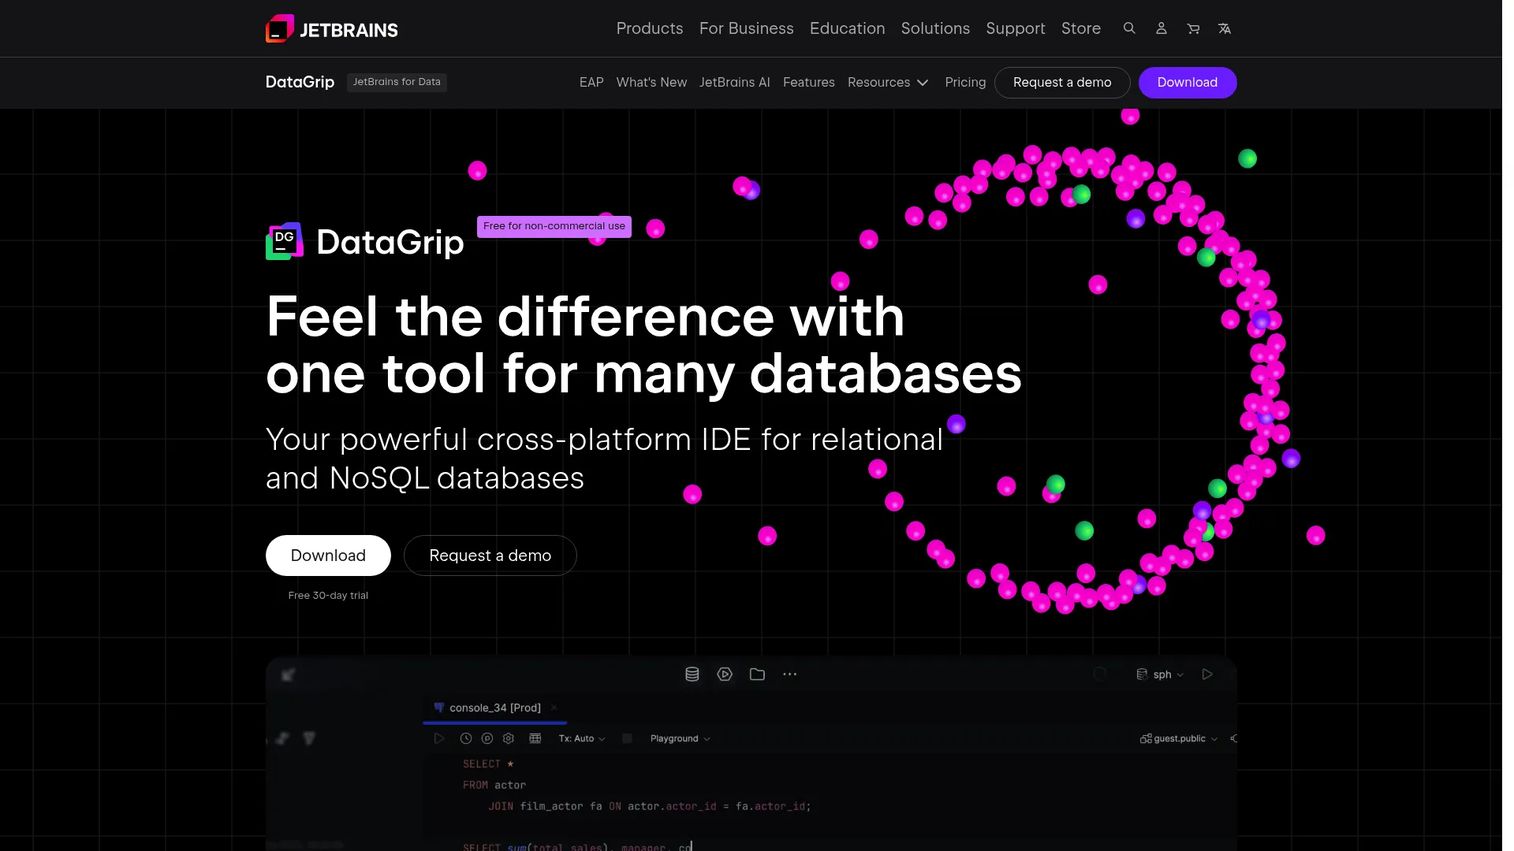Click the circled P icon in console toolbar
This screenshot has width=1514, height=851.
[487, 738]
